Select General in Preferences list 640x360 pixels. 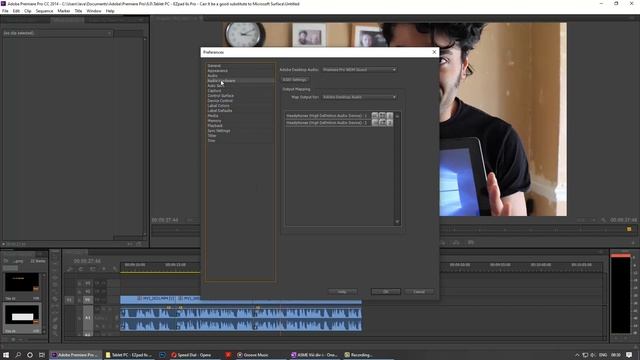pyautogui.click(x=214, y=66)
